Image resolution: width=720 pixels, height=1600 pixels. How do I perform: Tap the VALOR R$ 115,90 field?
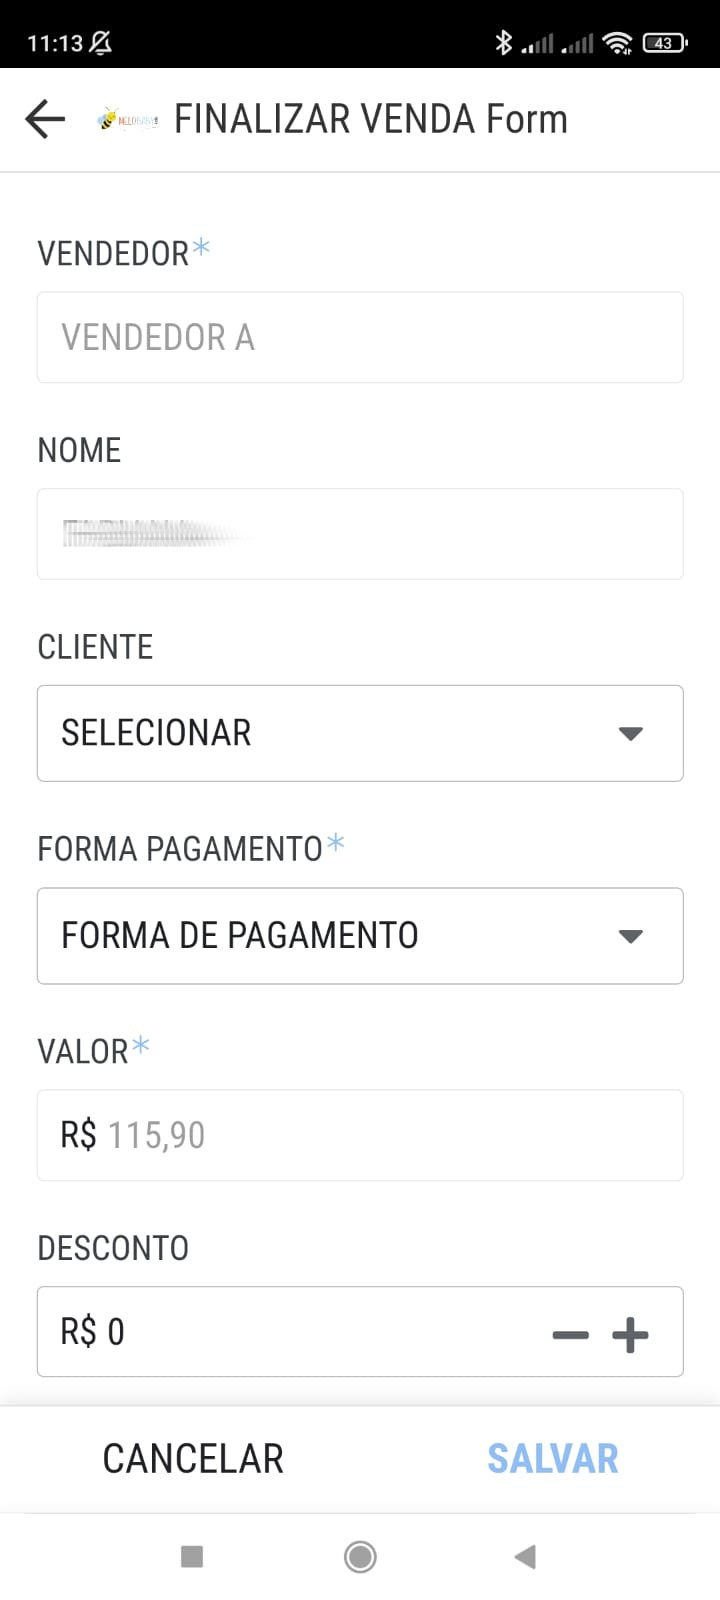(360, 1135)
